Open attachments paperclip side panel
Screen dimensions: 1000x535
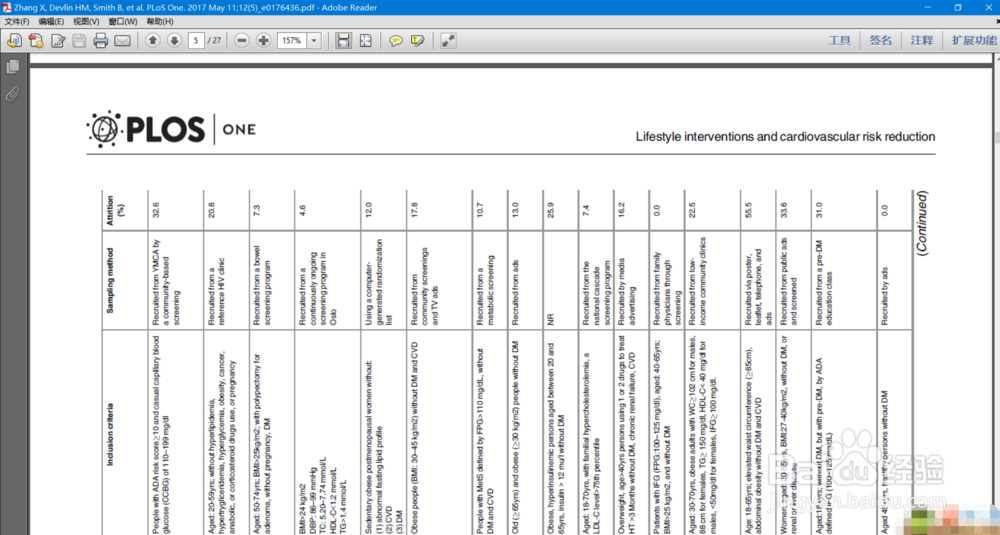point(12,95)
